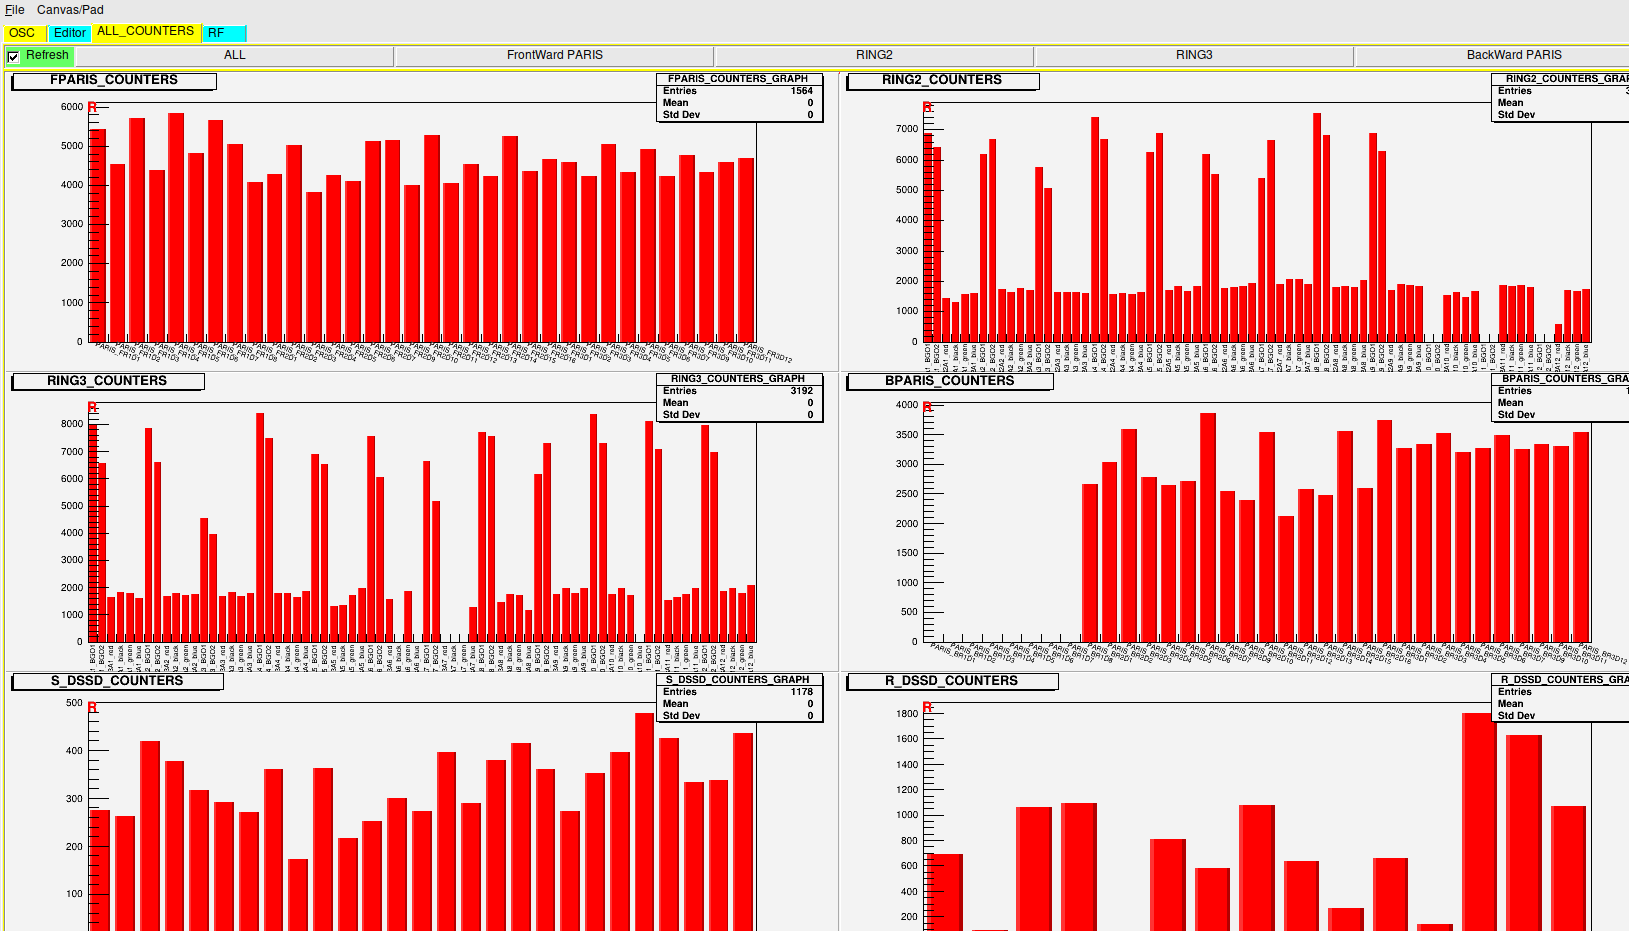Select the BackWard PARIS button
This screenshot has height=931, width=1629.
tap(1513, 56)
